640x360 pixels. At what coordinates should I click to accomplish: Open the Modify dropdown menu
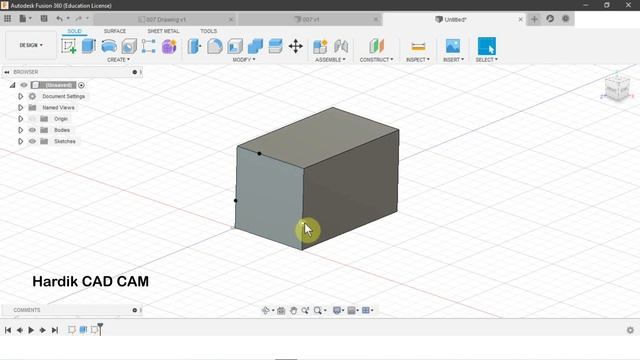(244, 60)
